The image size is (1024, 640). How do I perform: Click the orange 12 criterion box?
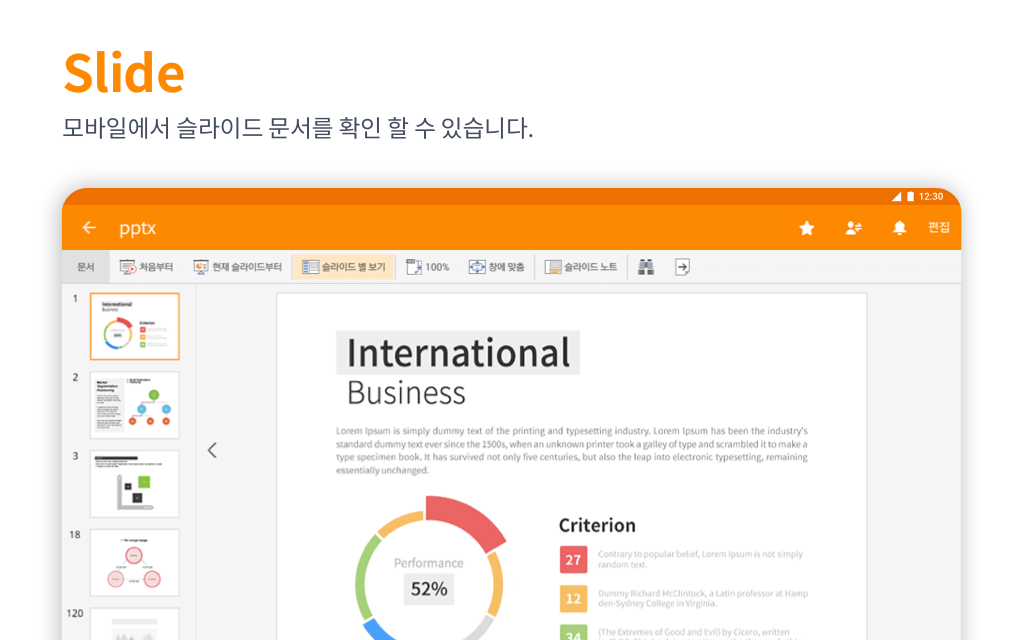(x=573, y=599)
